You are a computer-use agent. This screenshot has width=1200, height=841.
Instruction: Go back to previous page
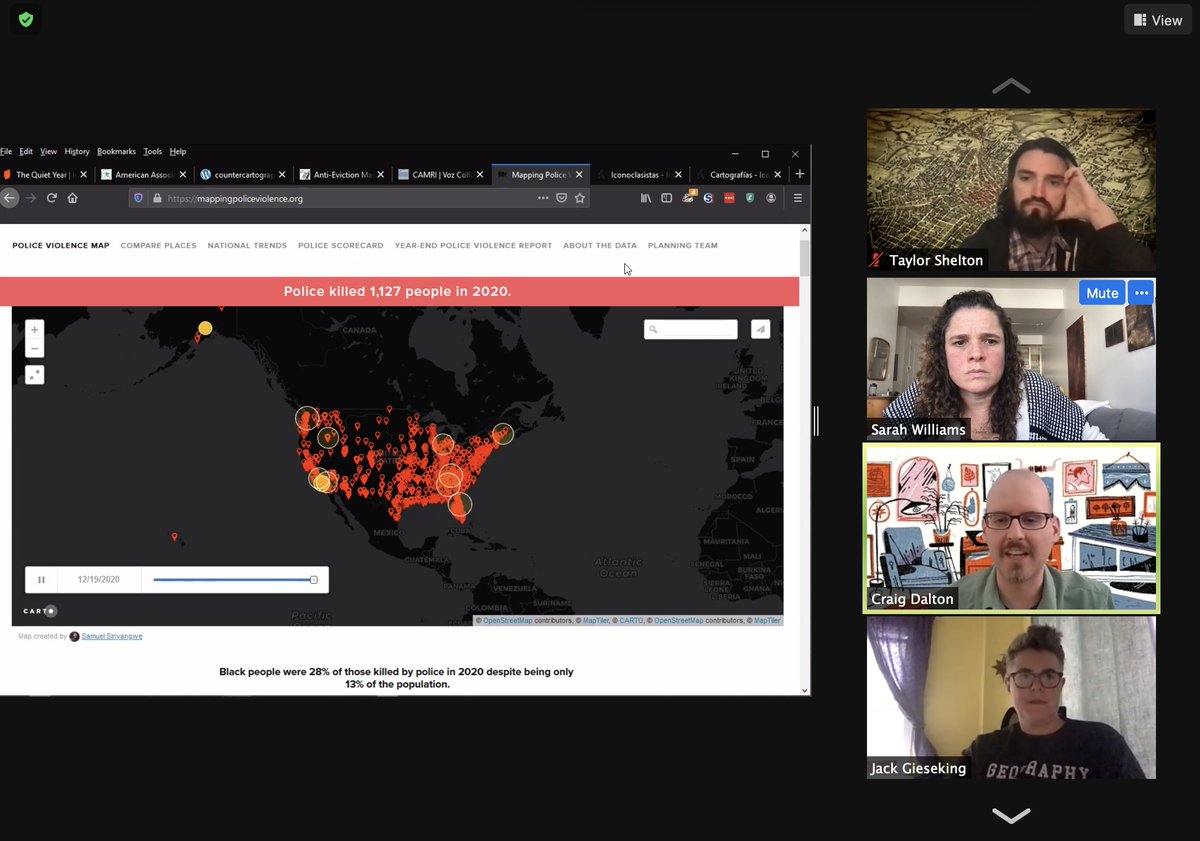pyautogui.click(x=9, y=198)
